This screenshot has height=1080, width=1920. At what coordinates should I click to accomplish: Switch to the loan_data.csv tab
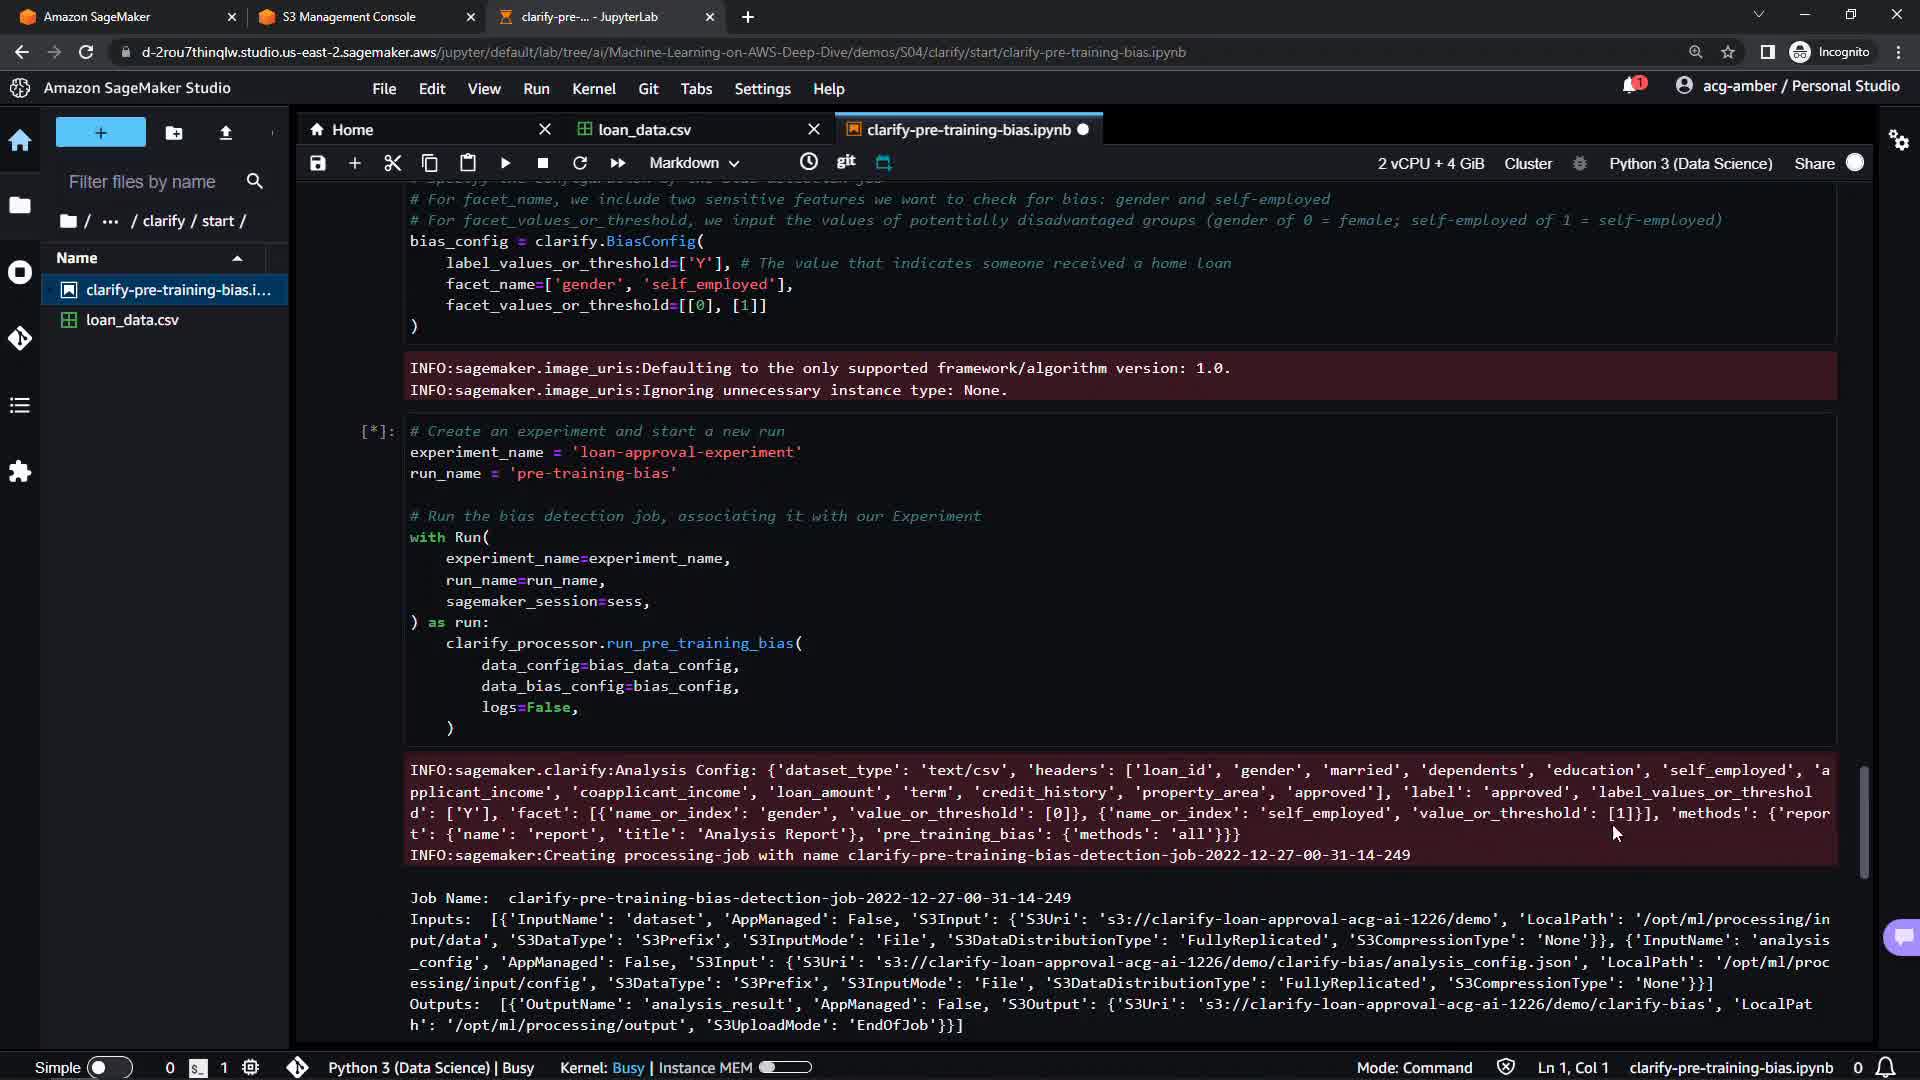click(x=644, y=130)
